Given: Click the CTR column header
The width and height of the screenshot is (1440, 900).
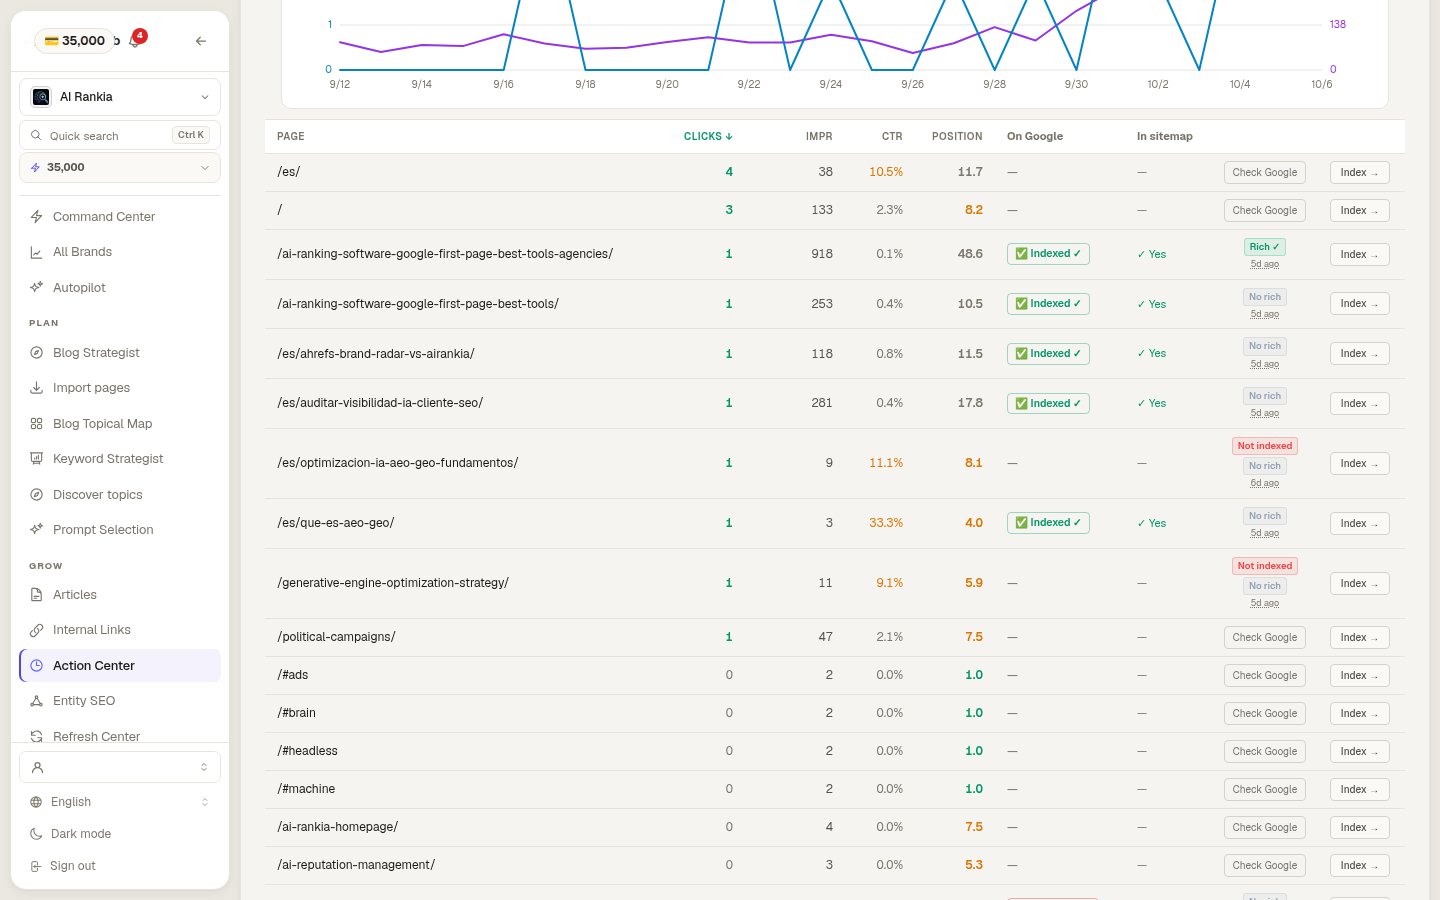Looking at the screenshot, I should pyautogui.click(x=892, y=136).
